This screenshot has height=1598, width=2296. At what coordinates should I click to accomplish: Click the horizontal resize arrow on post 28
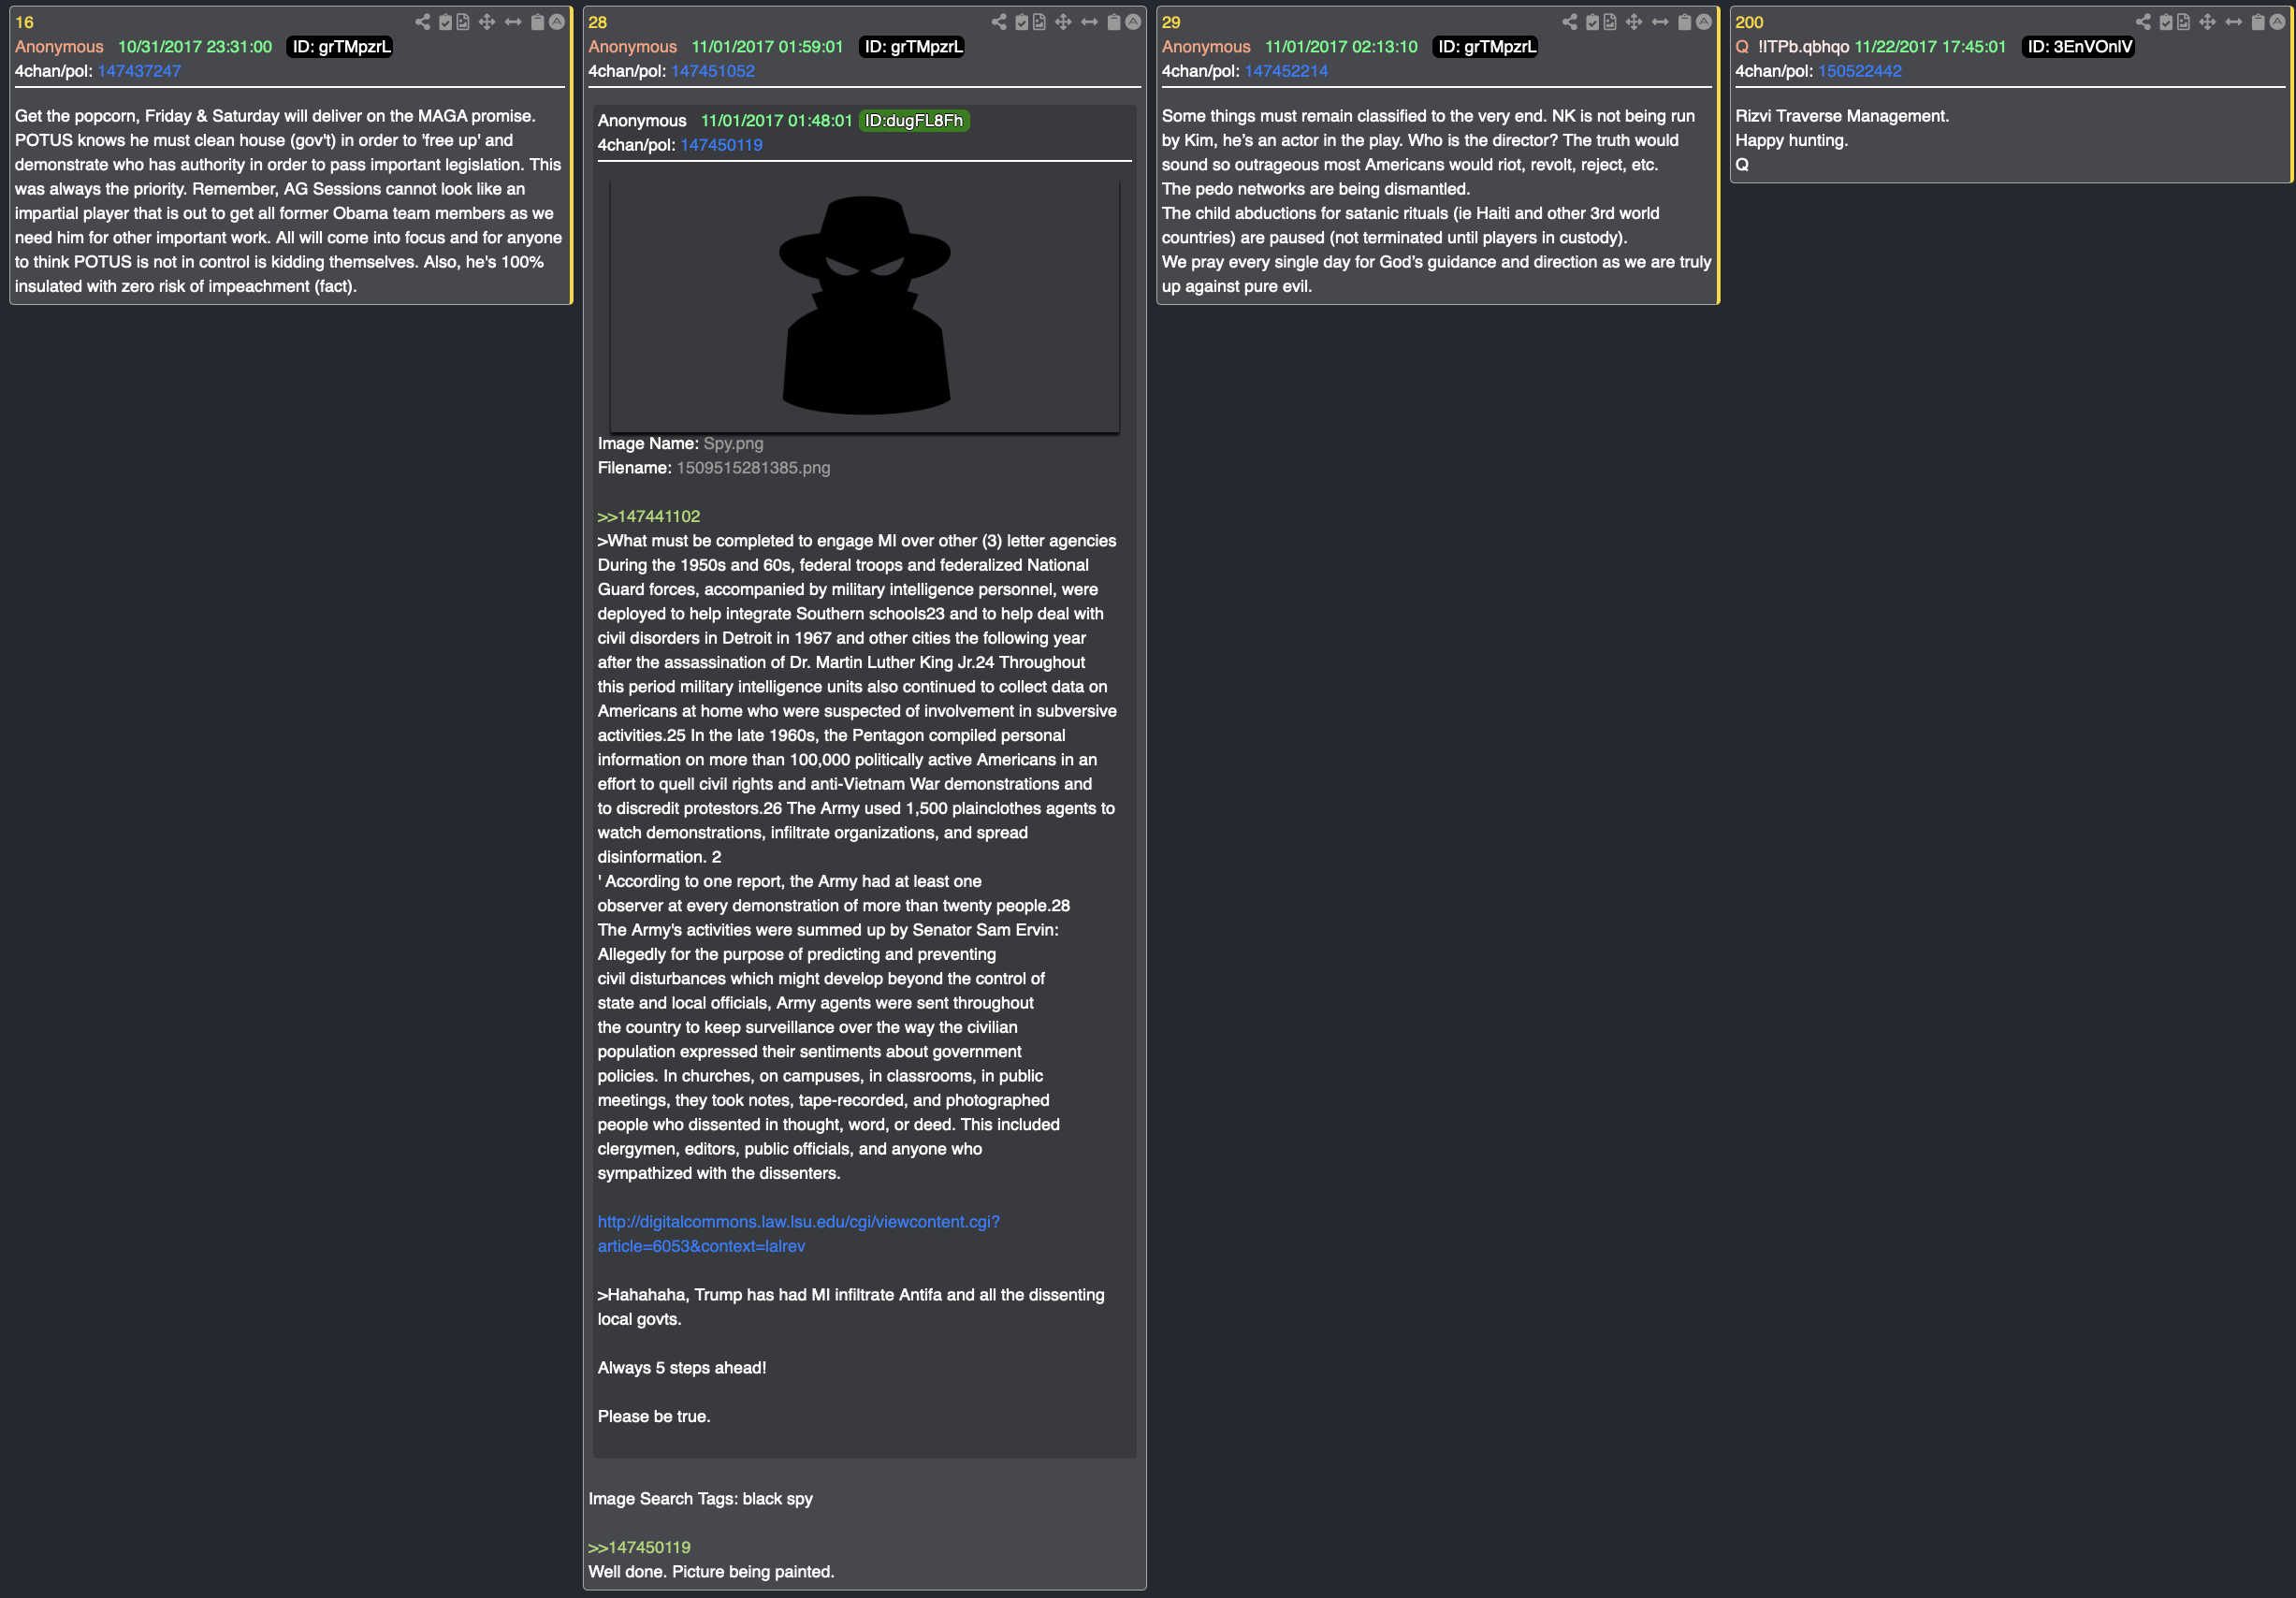(x=1089, y=22)
